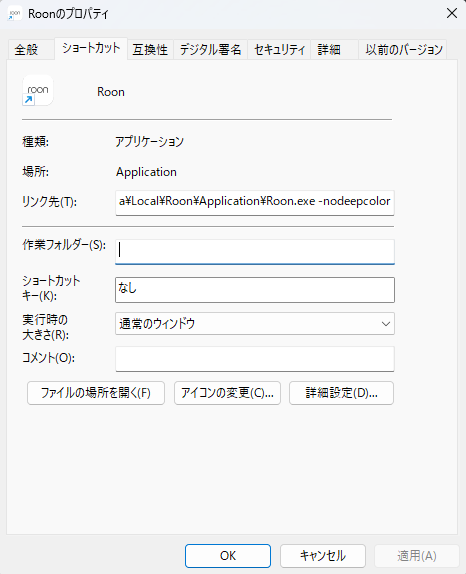Click the ショートカットキー field showing なし
466x574 pixels.
click(255, 290)
